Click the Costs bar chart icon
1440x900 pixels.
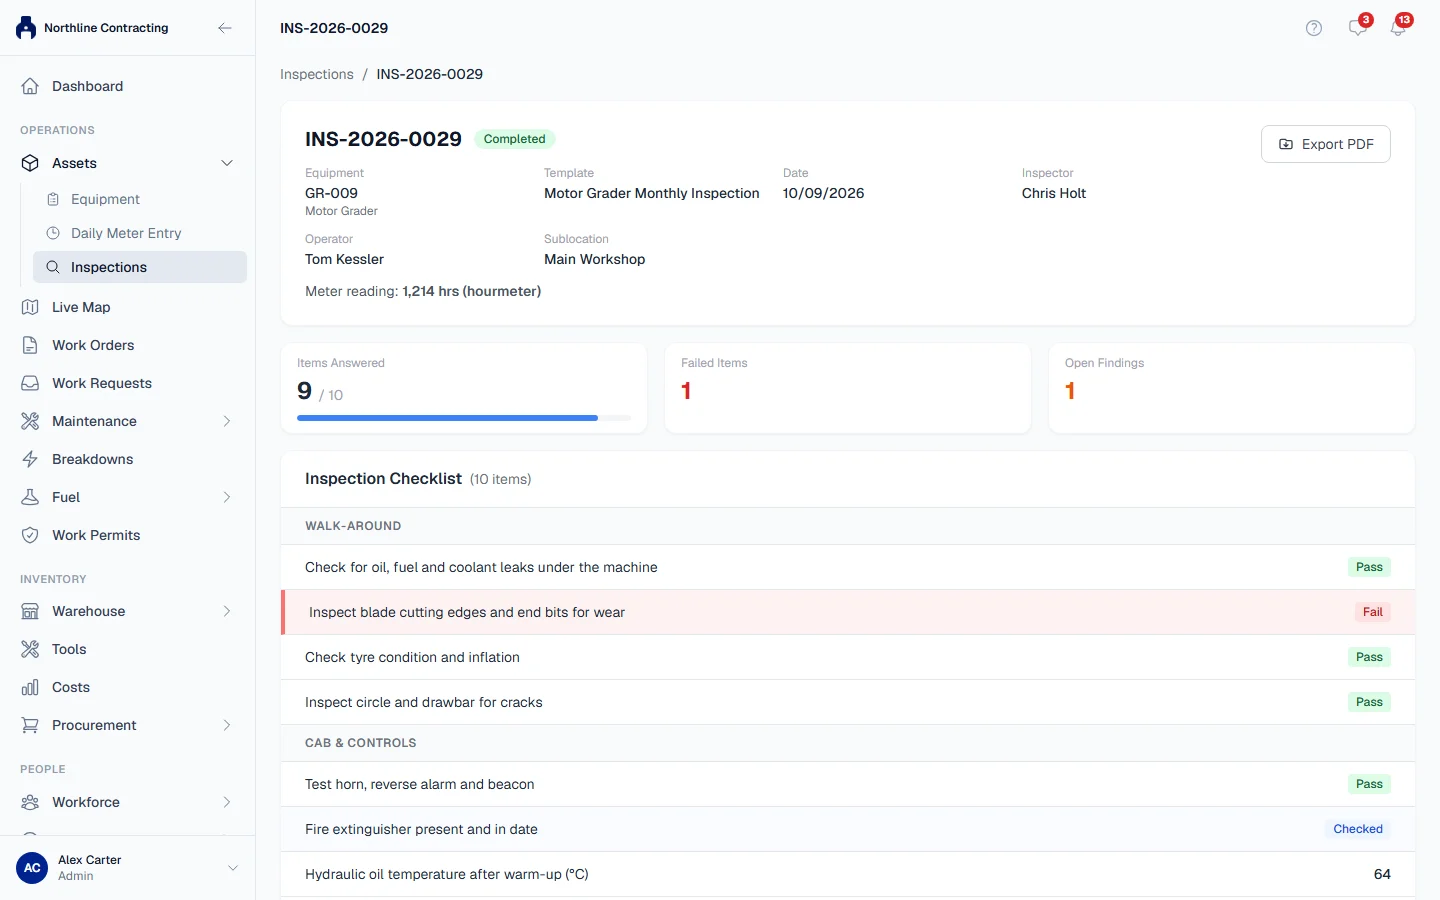point(30,687)
